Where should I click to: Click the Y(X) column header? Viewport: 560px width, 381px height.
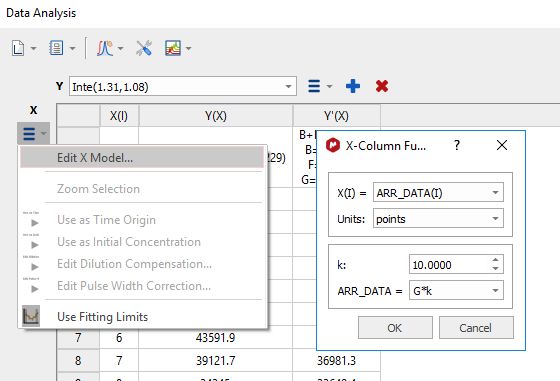[215, 116]
